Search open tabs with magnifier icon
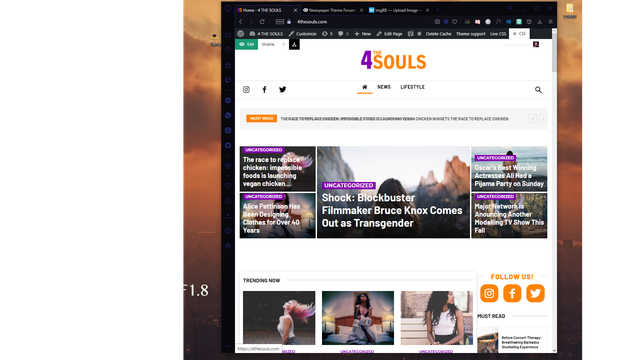The image size is (640, 360). (x=510, y=8)
